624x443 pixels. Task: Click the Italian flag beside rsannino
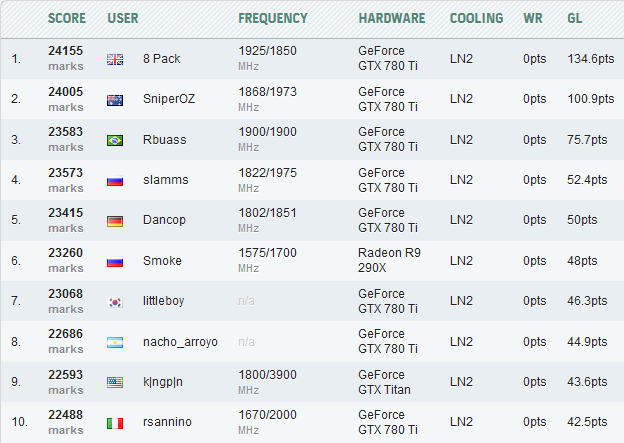pos(115,423)
